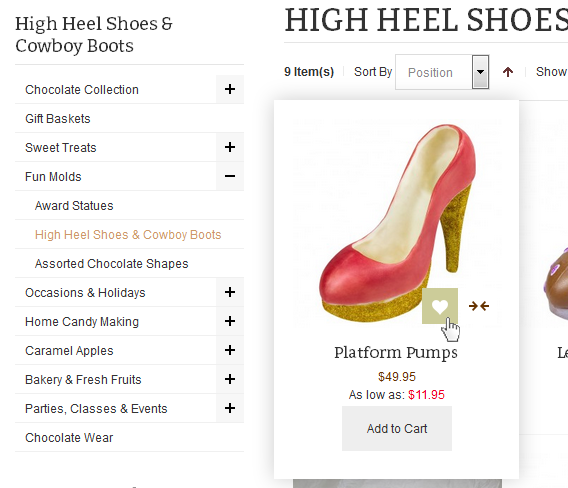The height and width of the screenshot is (488, 568).
Task: Expand Occasions & Holidays submenu
Action: (230, 292)
